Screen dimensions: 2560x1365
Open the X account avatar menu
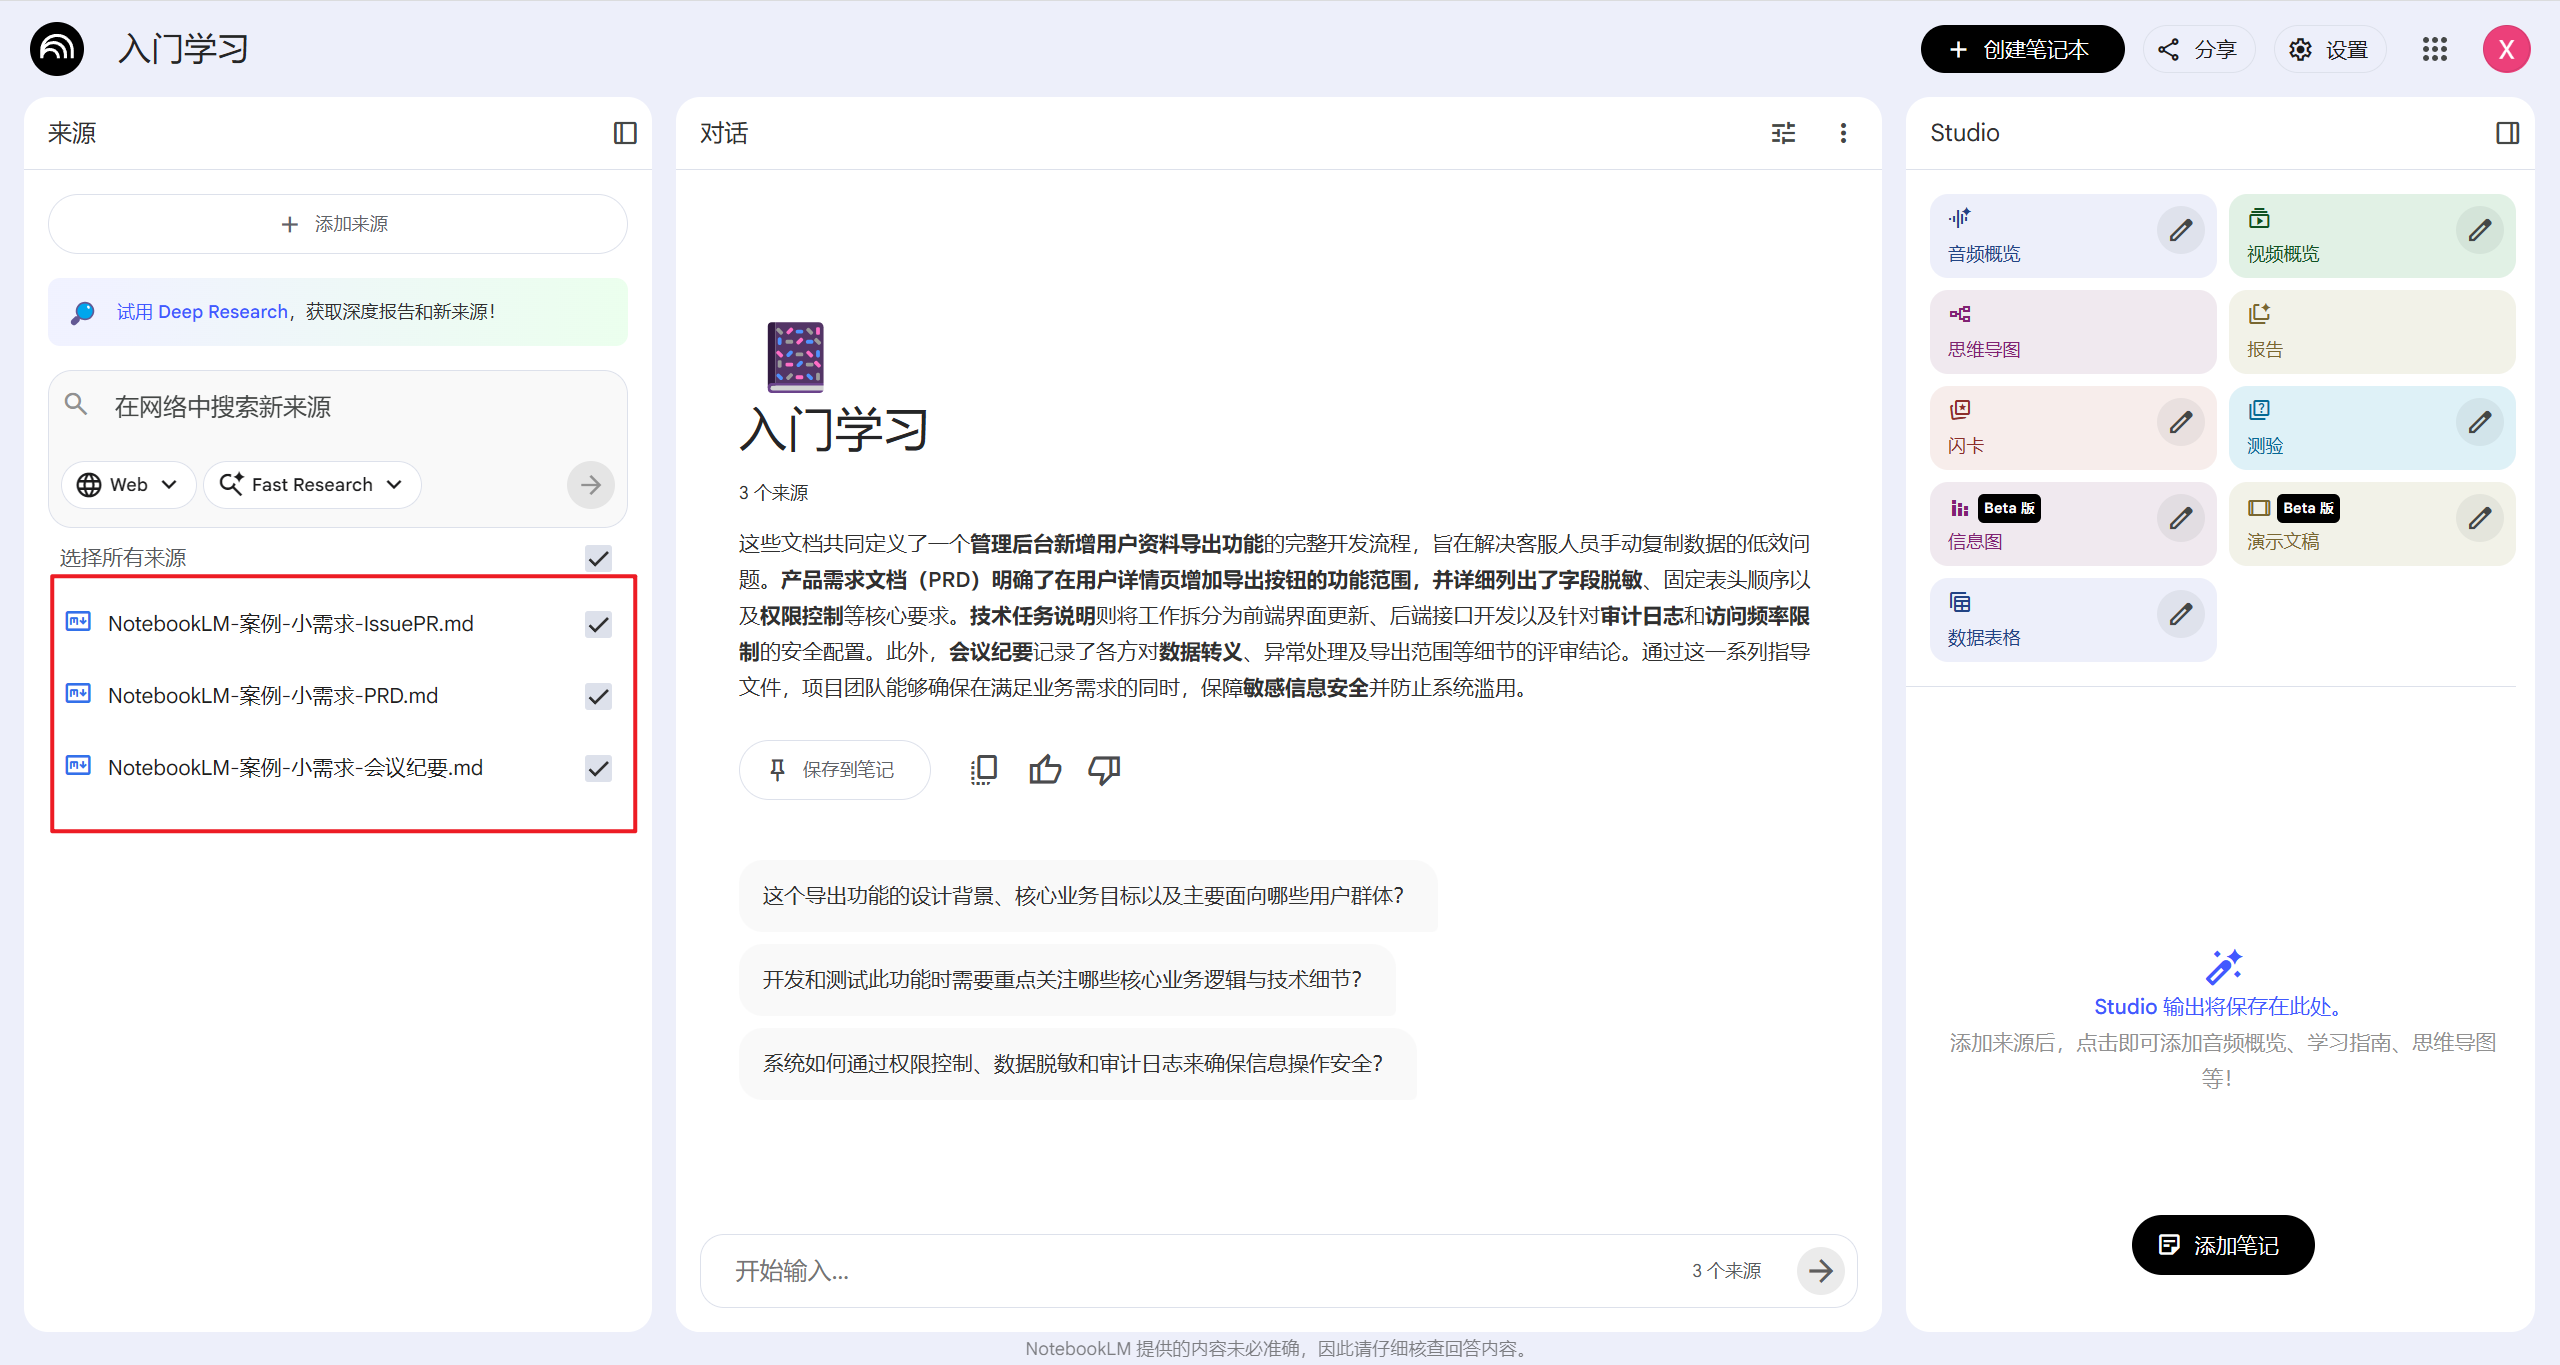pos(2506,49)
